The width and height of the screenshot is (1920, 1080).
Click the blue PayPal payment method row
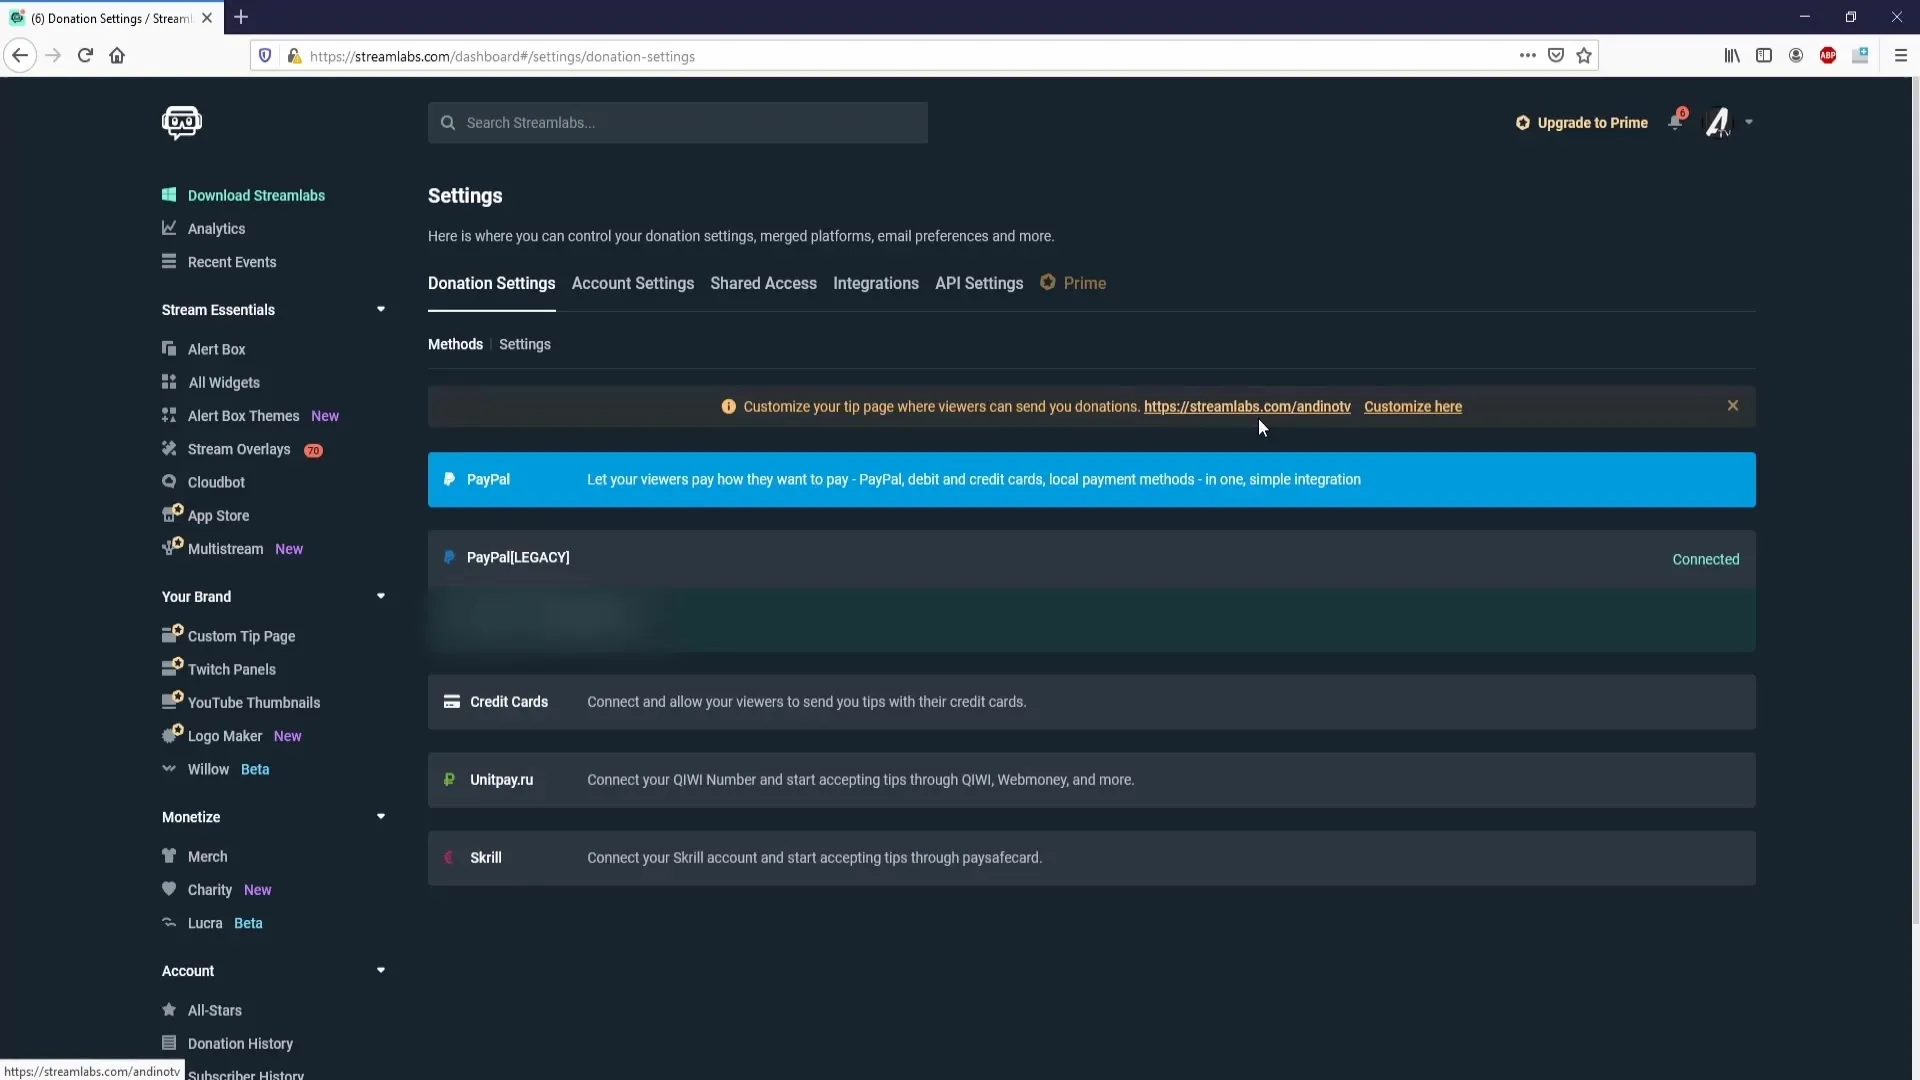[x=1091, y=480]
